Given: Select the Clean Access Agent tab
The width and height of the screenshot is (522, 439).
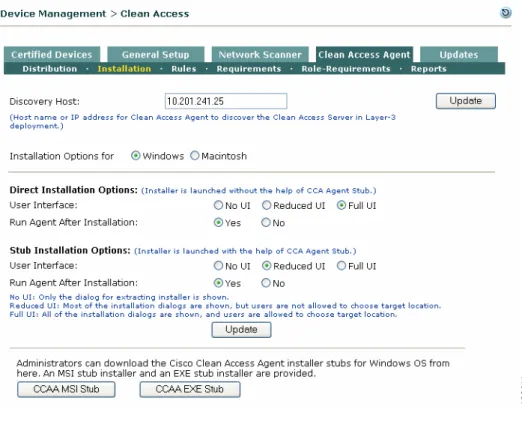Looking at the screenshot, I should 364,54.
